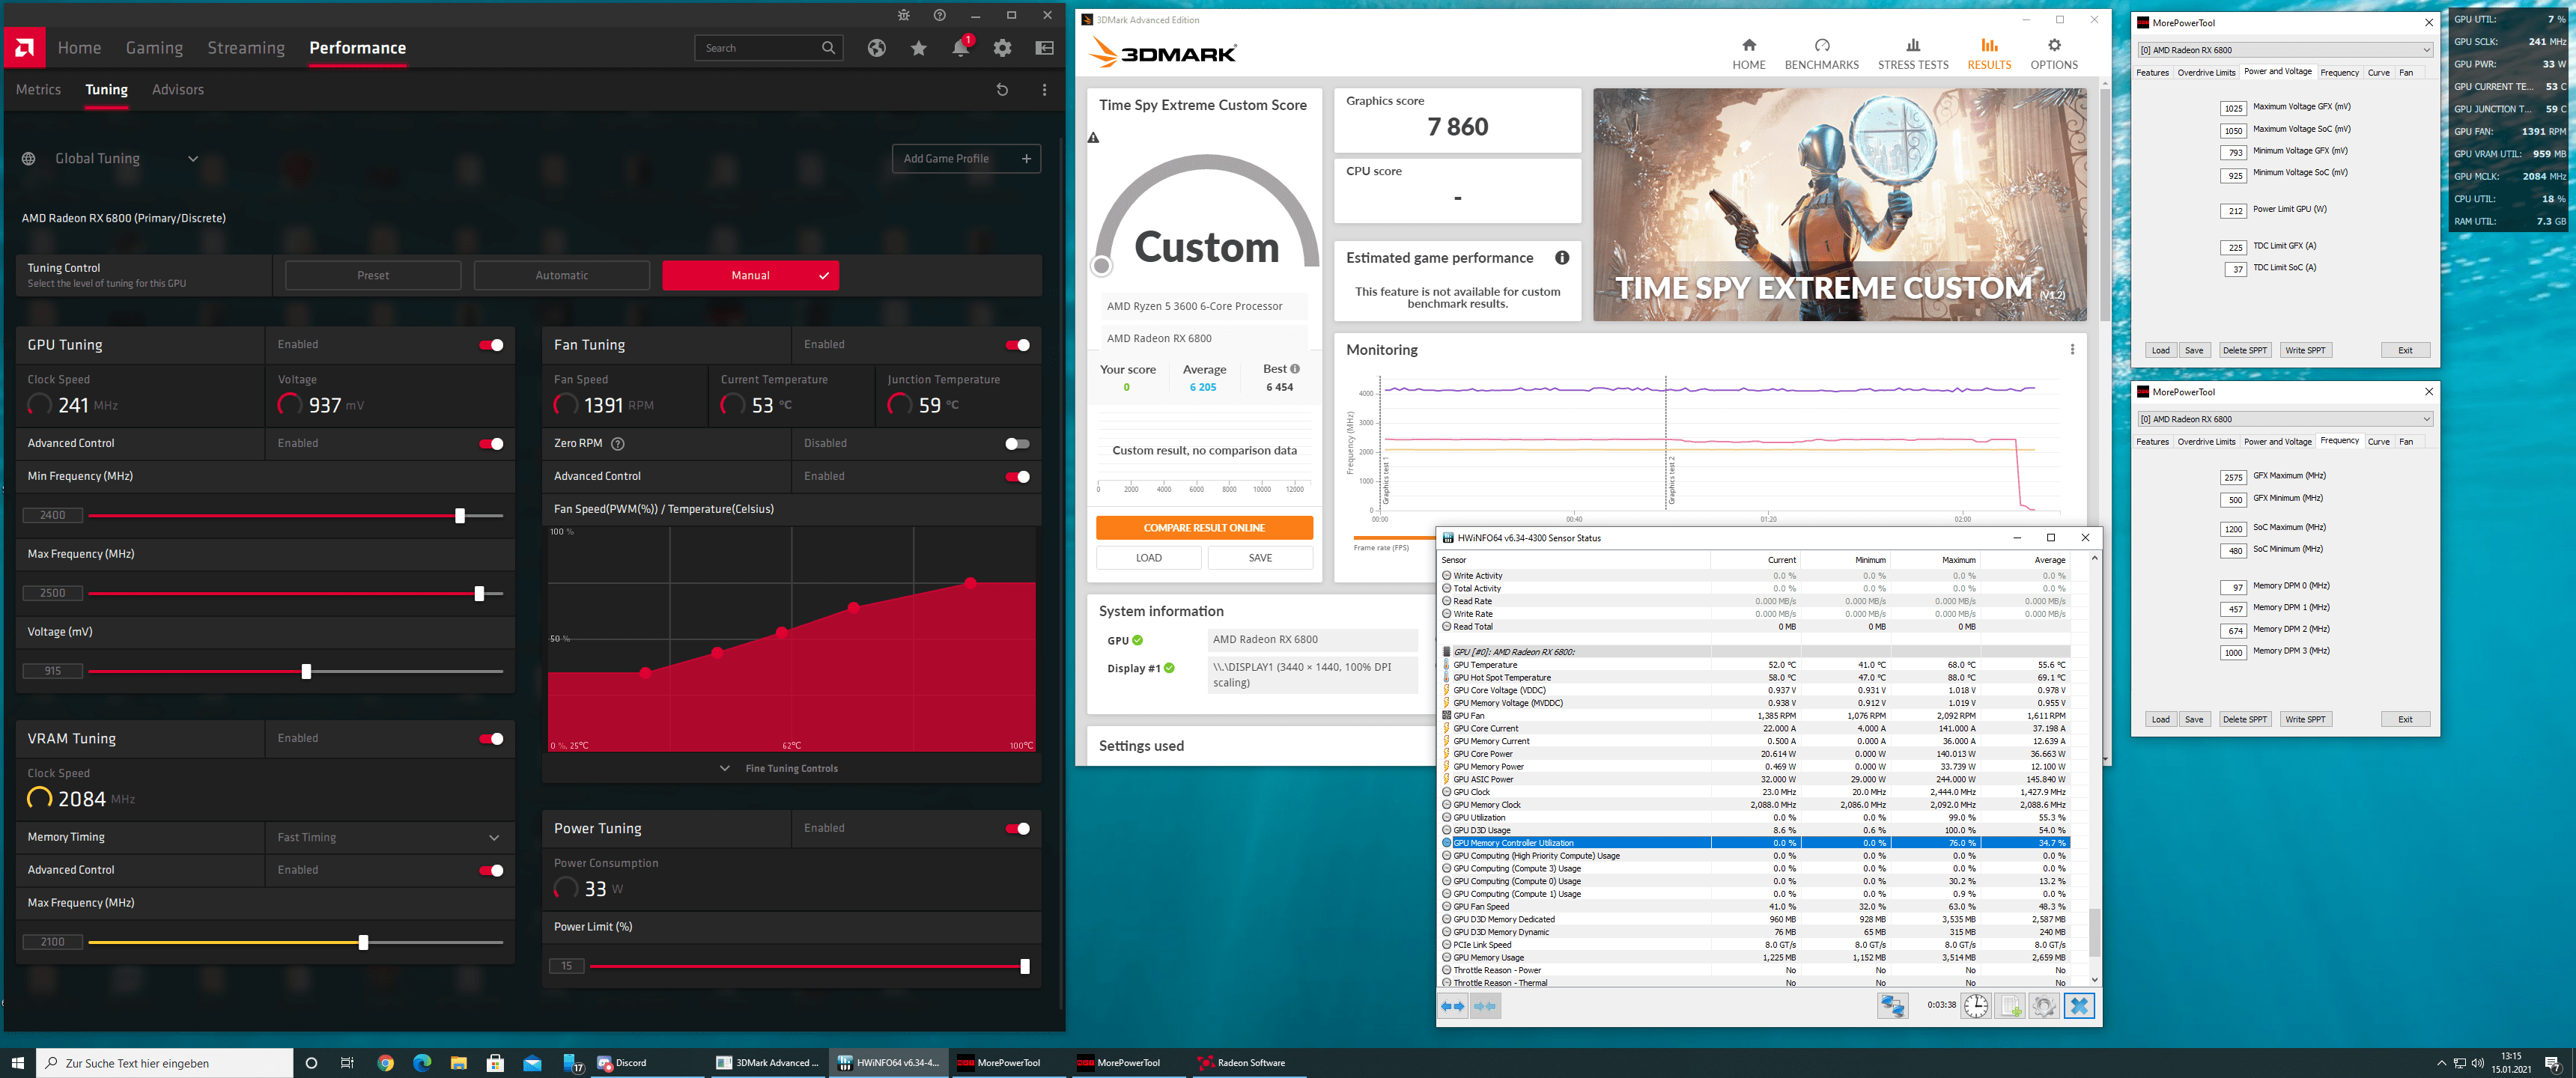Enable the Zero RPM switch
2576x1078 pixels.
point(1017,444)
